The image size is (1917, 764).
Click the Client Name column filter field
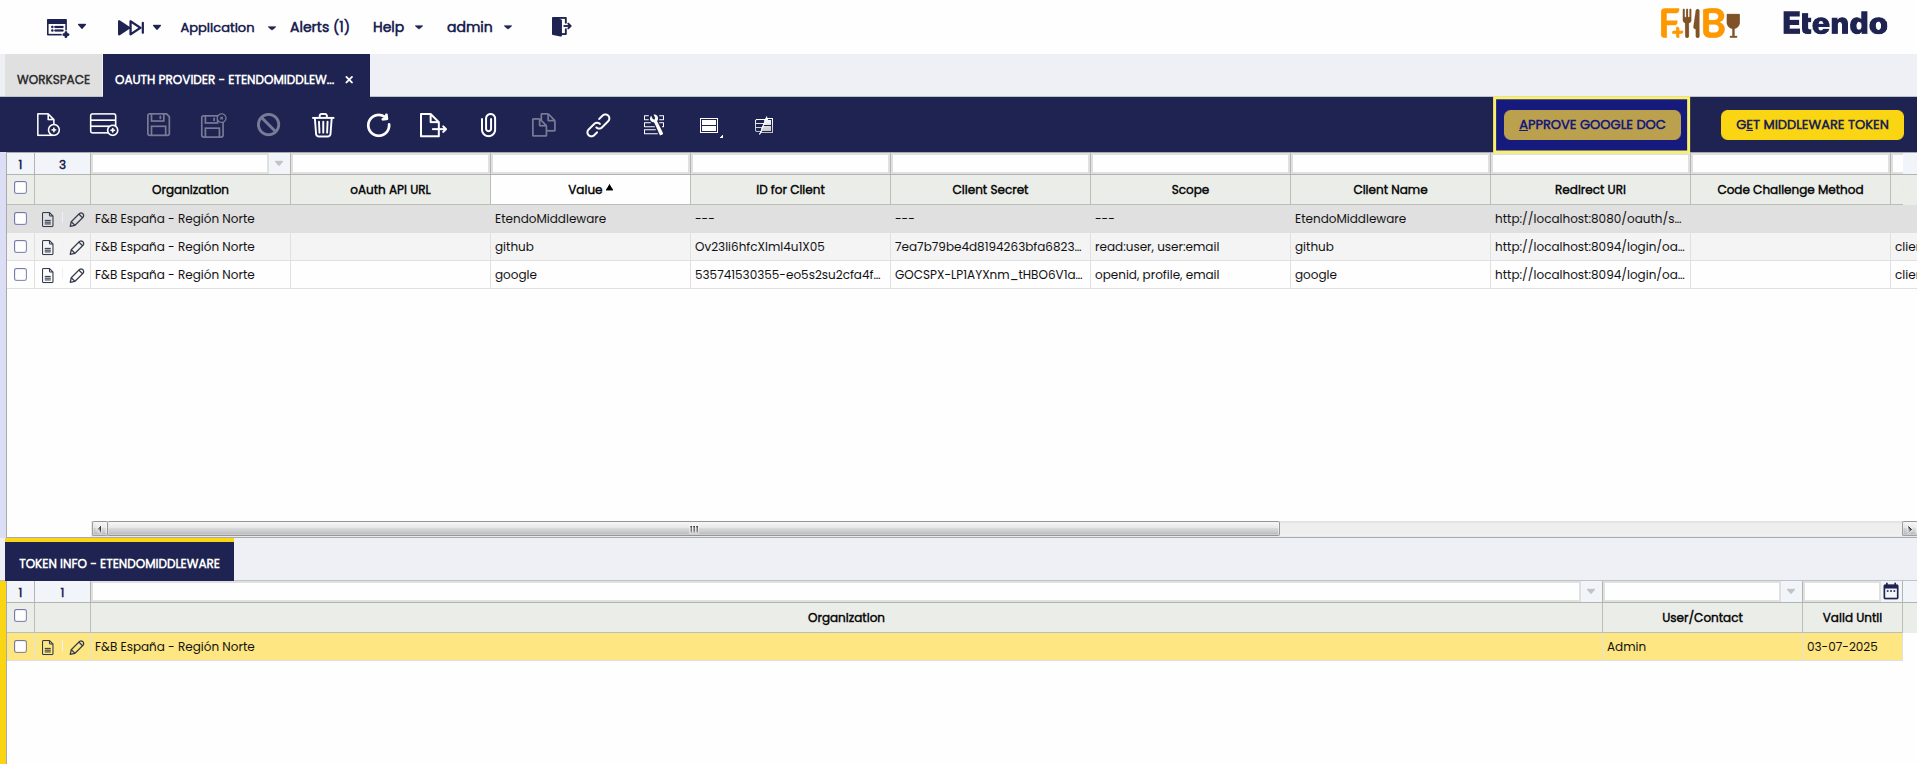1390,163
